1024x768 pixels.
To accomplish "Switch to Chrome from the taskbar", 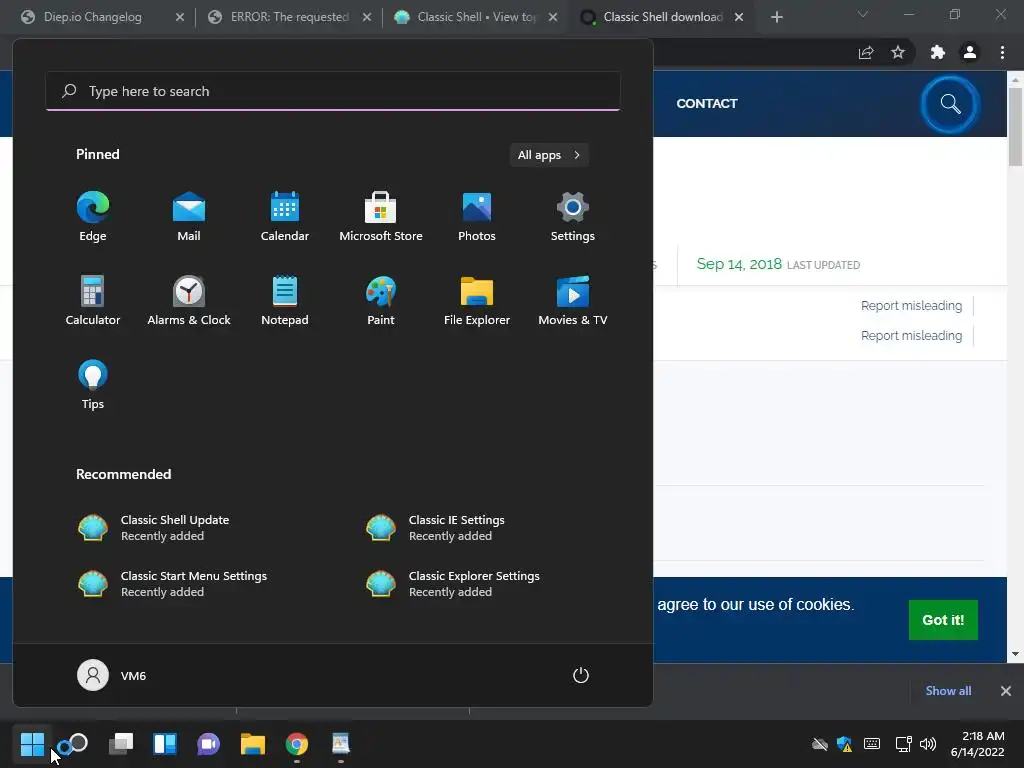I will (296, 744).
